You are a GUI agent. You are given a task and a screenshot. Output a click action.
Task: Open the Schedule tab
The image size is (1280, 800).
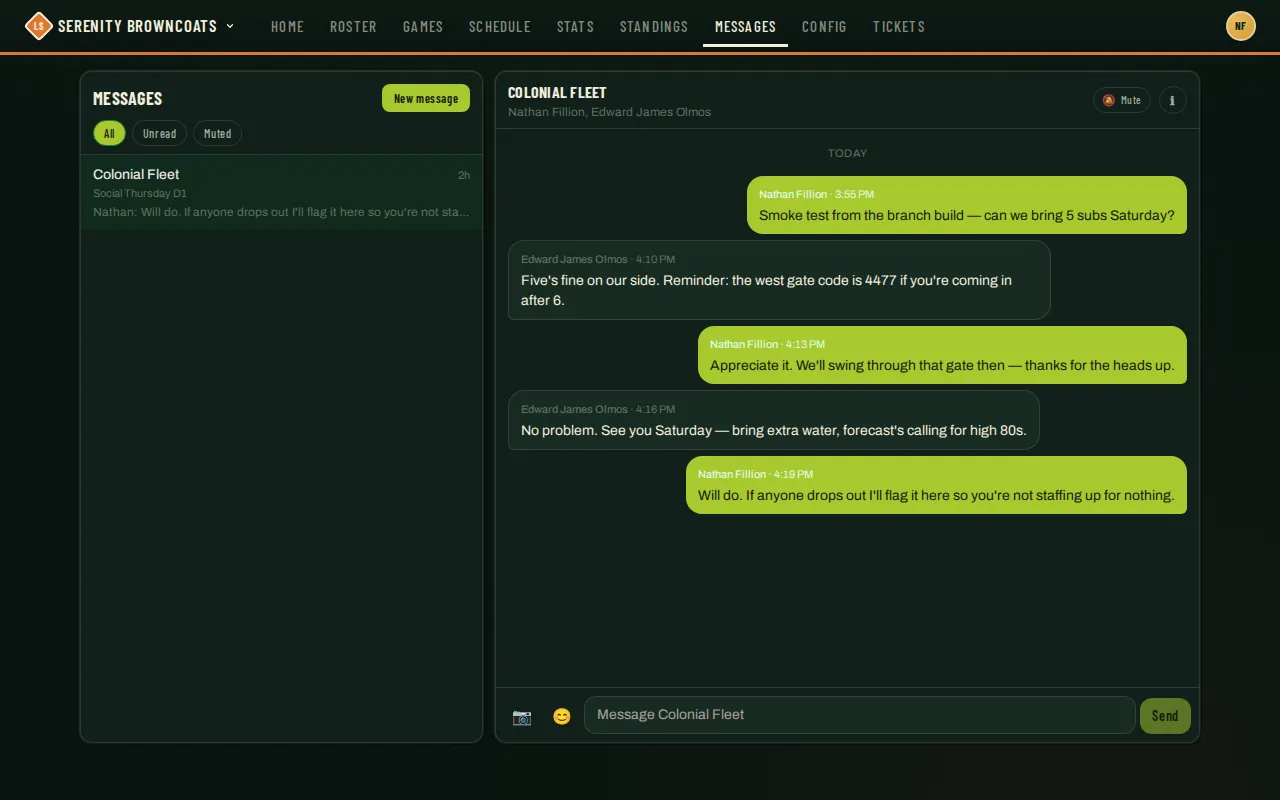click(500, 26)
